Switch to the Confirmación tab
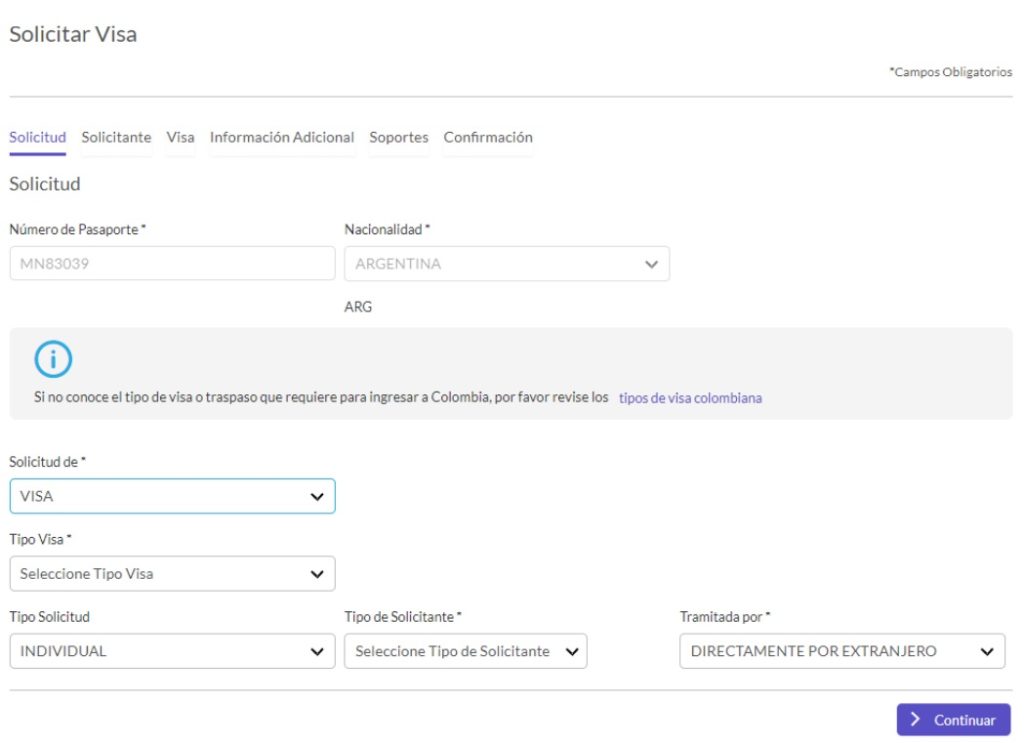Image resolution: width=1024 pixels, height=743 pixels. [488, 138]
